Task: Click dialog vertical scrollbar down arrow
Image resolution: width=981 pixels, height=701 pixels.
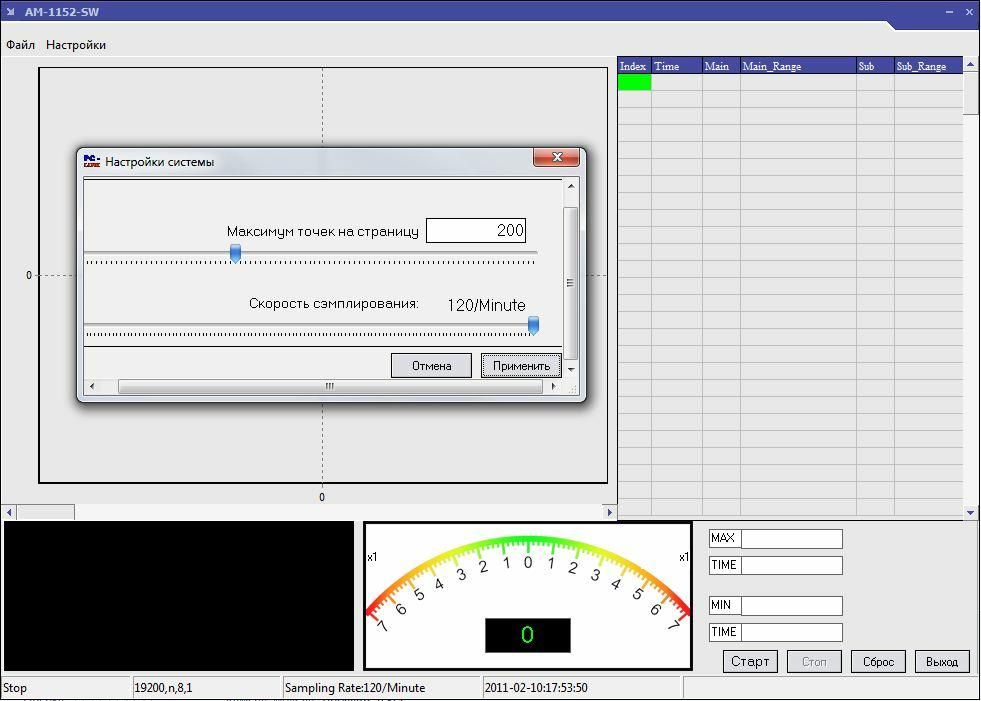Action: click(x=571, y=369)
